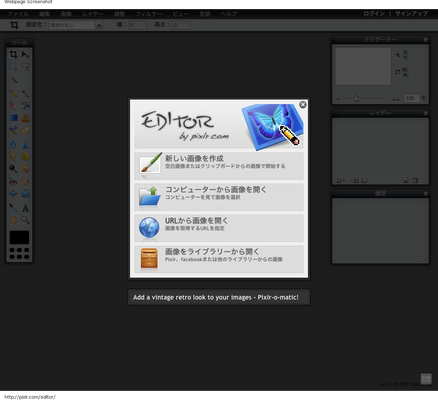Select the rectangular Marquee tool
438x400 pixels.
tap(13, 66)
